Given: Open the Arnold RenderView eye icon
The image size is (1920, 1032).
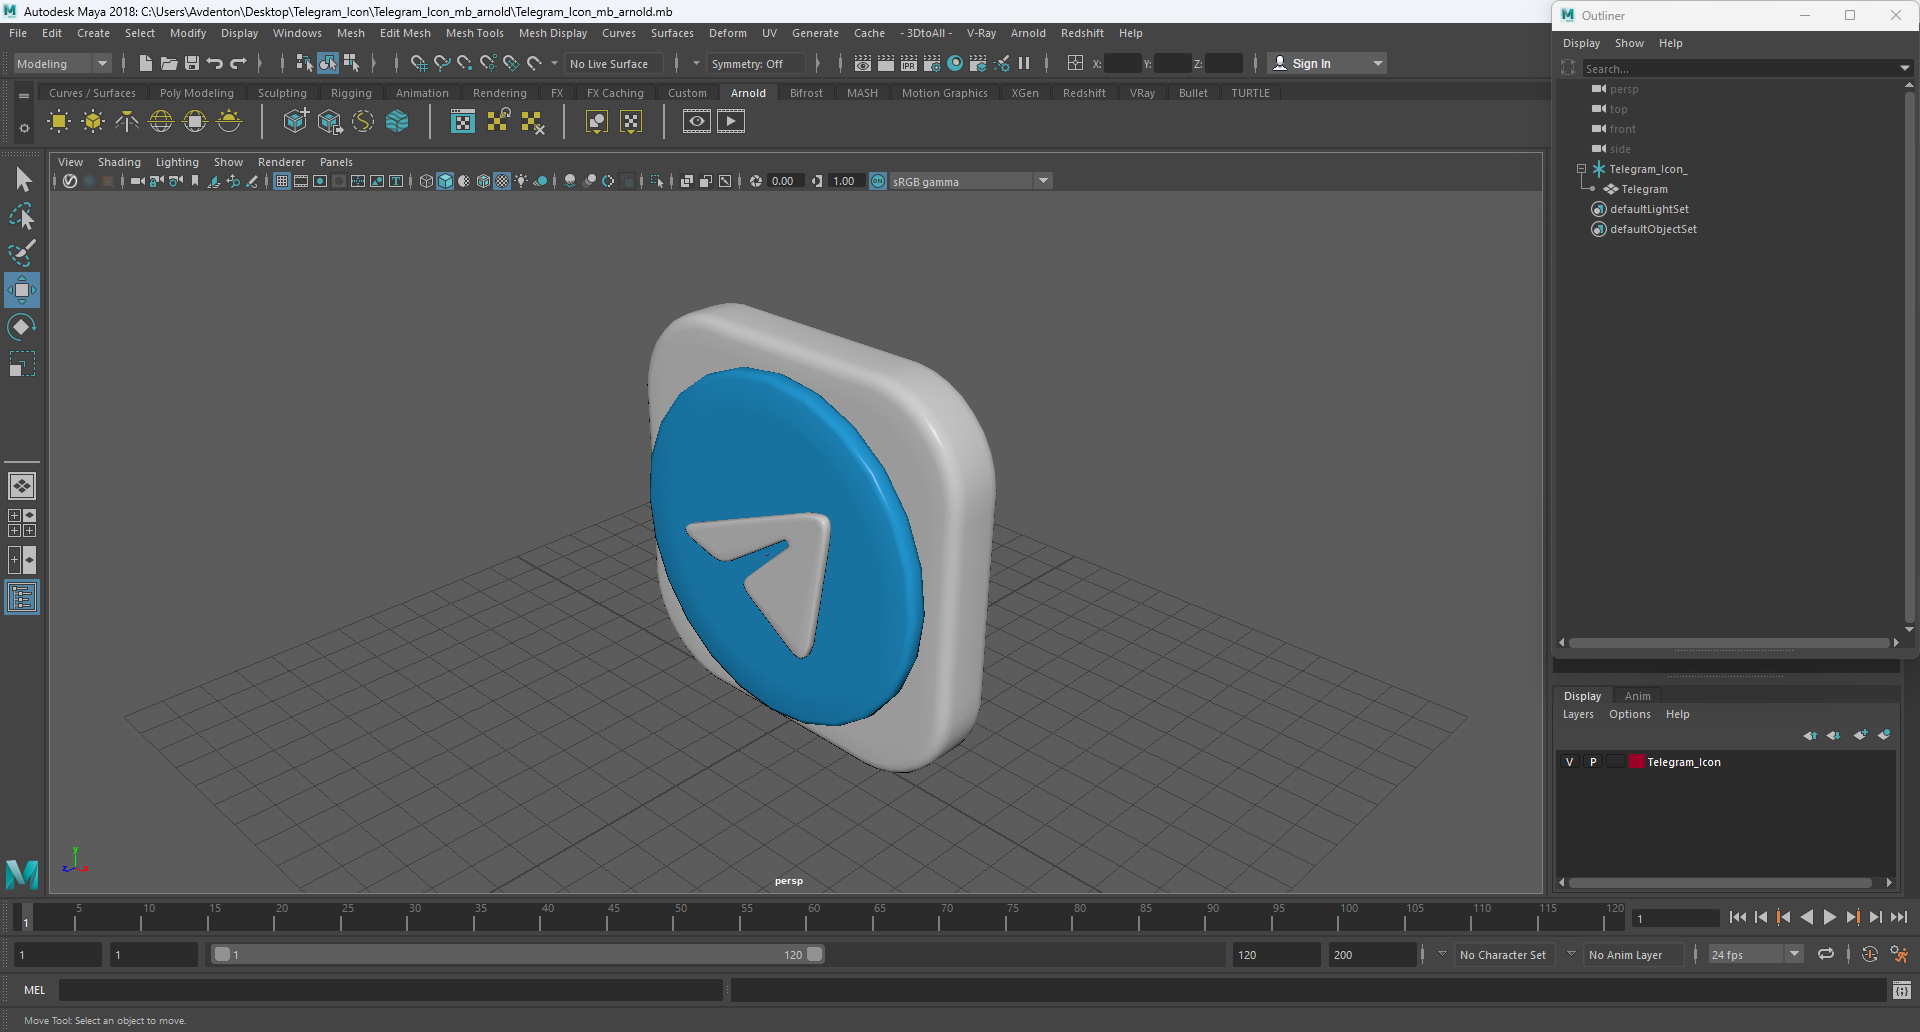Looking at the screenshot, I should 697,122.
